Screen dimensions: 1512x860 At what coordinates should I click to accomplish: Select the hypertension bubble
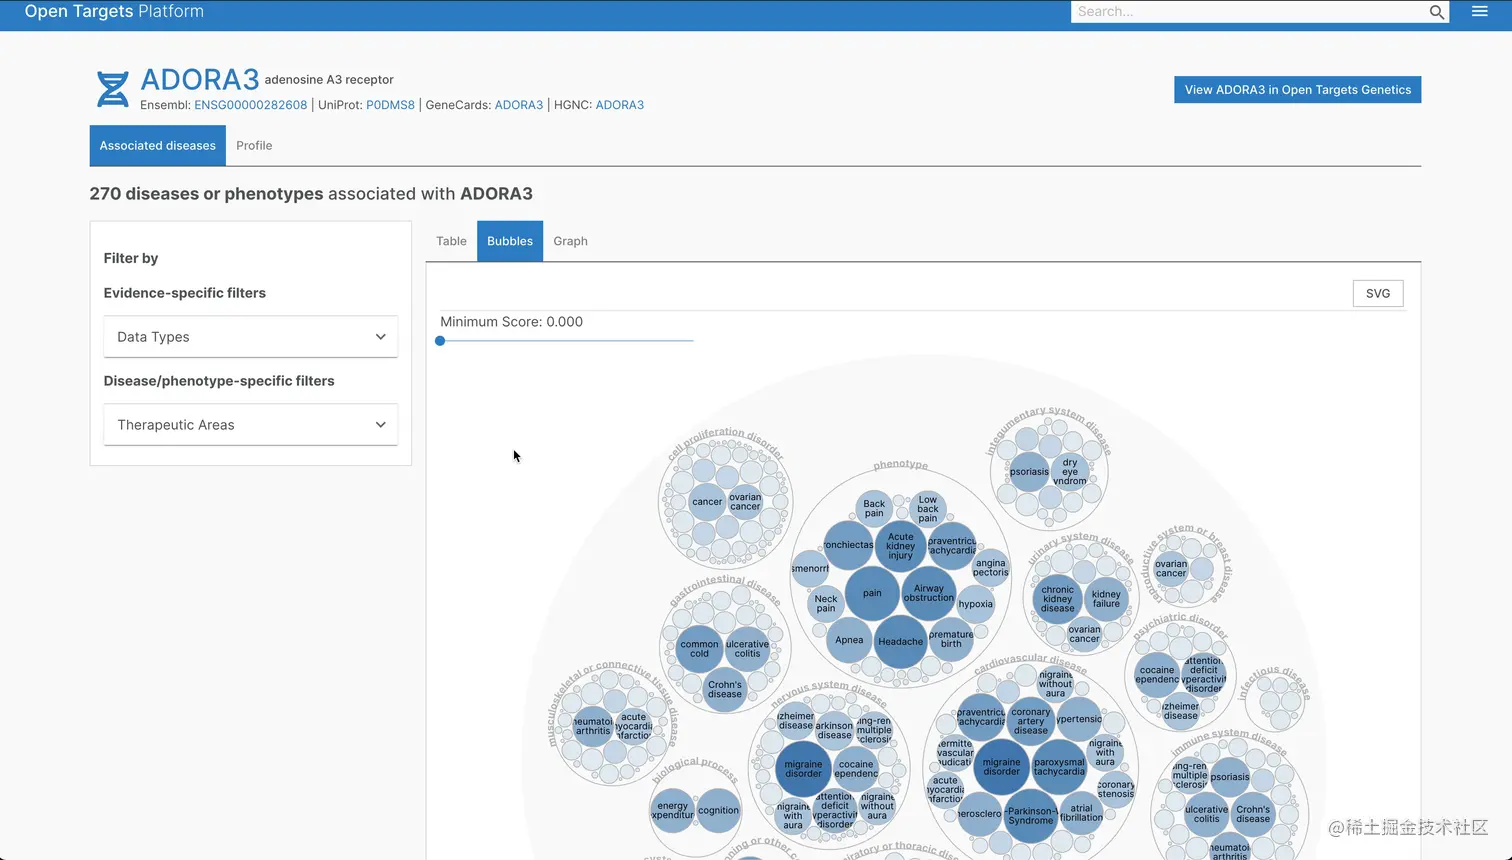click(1079, 719)
